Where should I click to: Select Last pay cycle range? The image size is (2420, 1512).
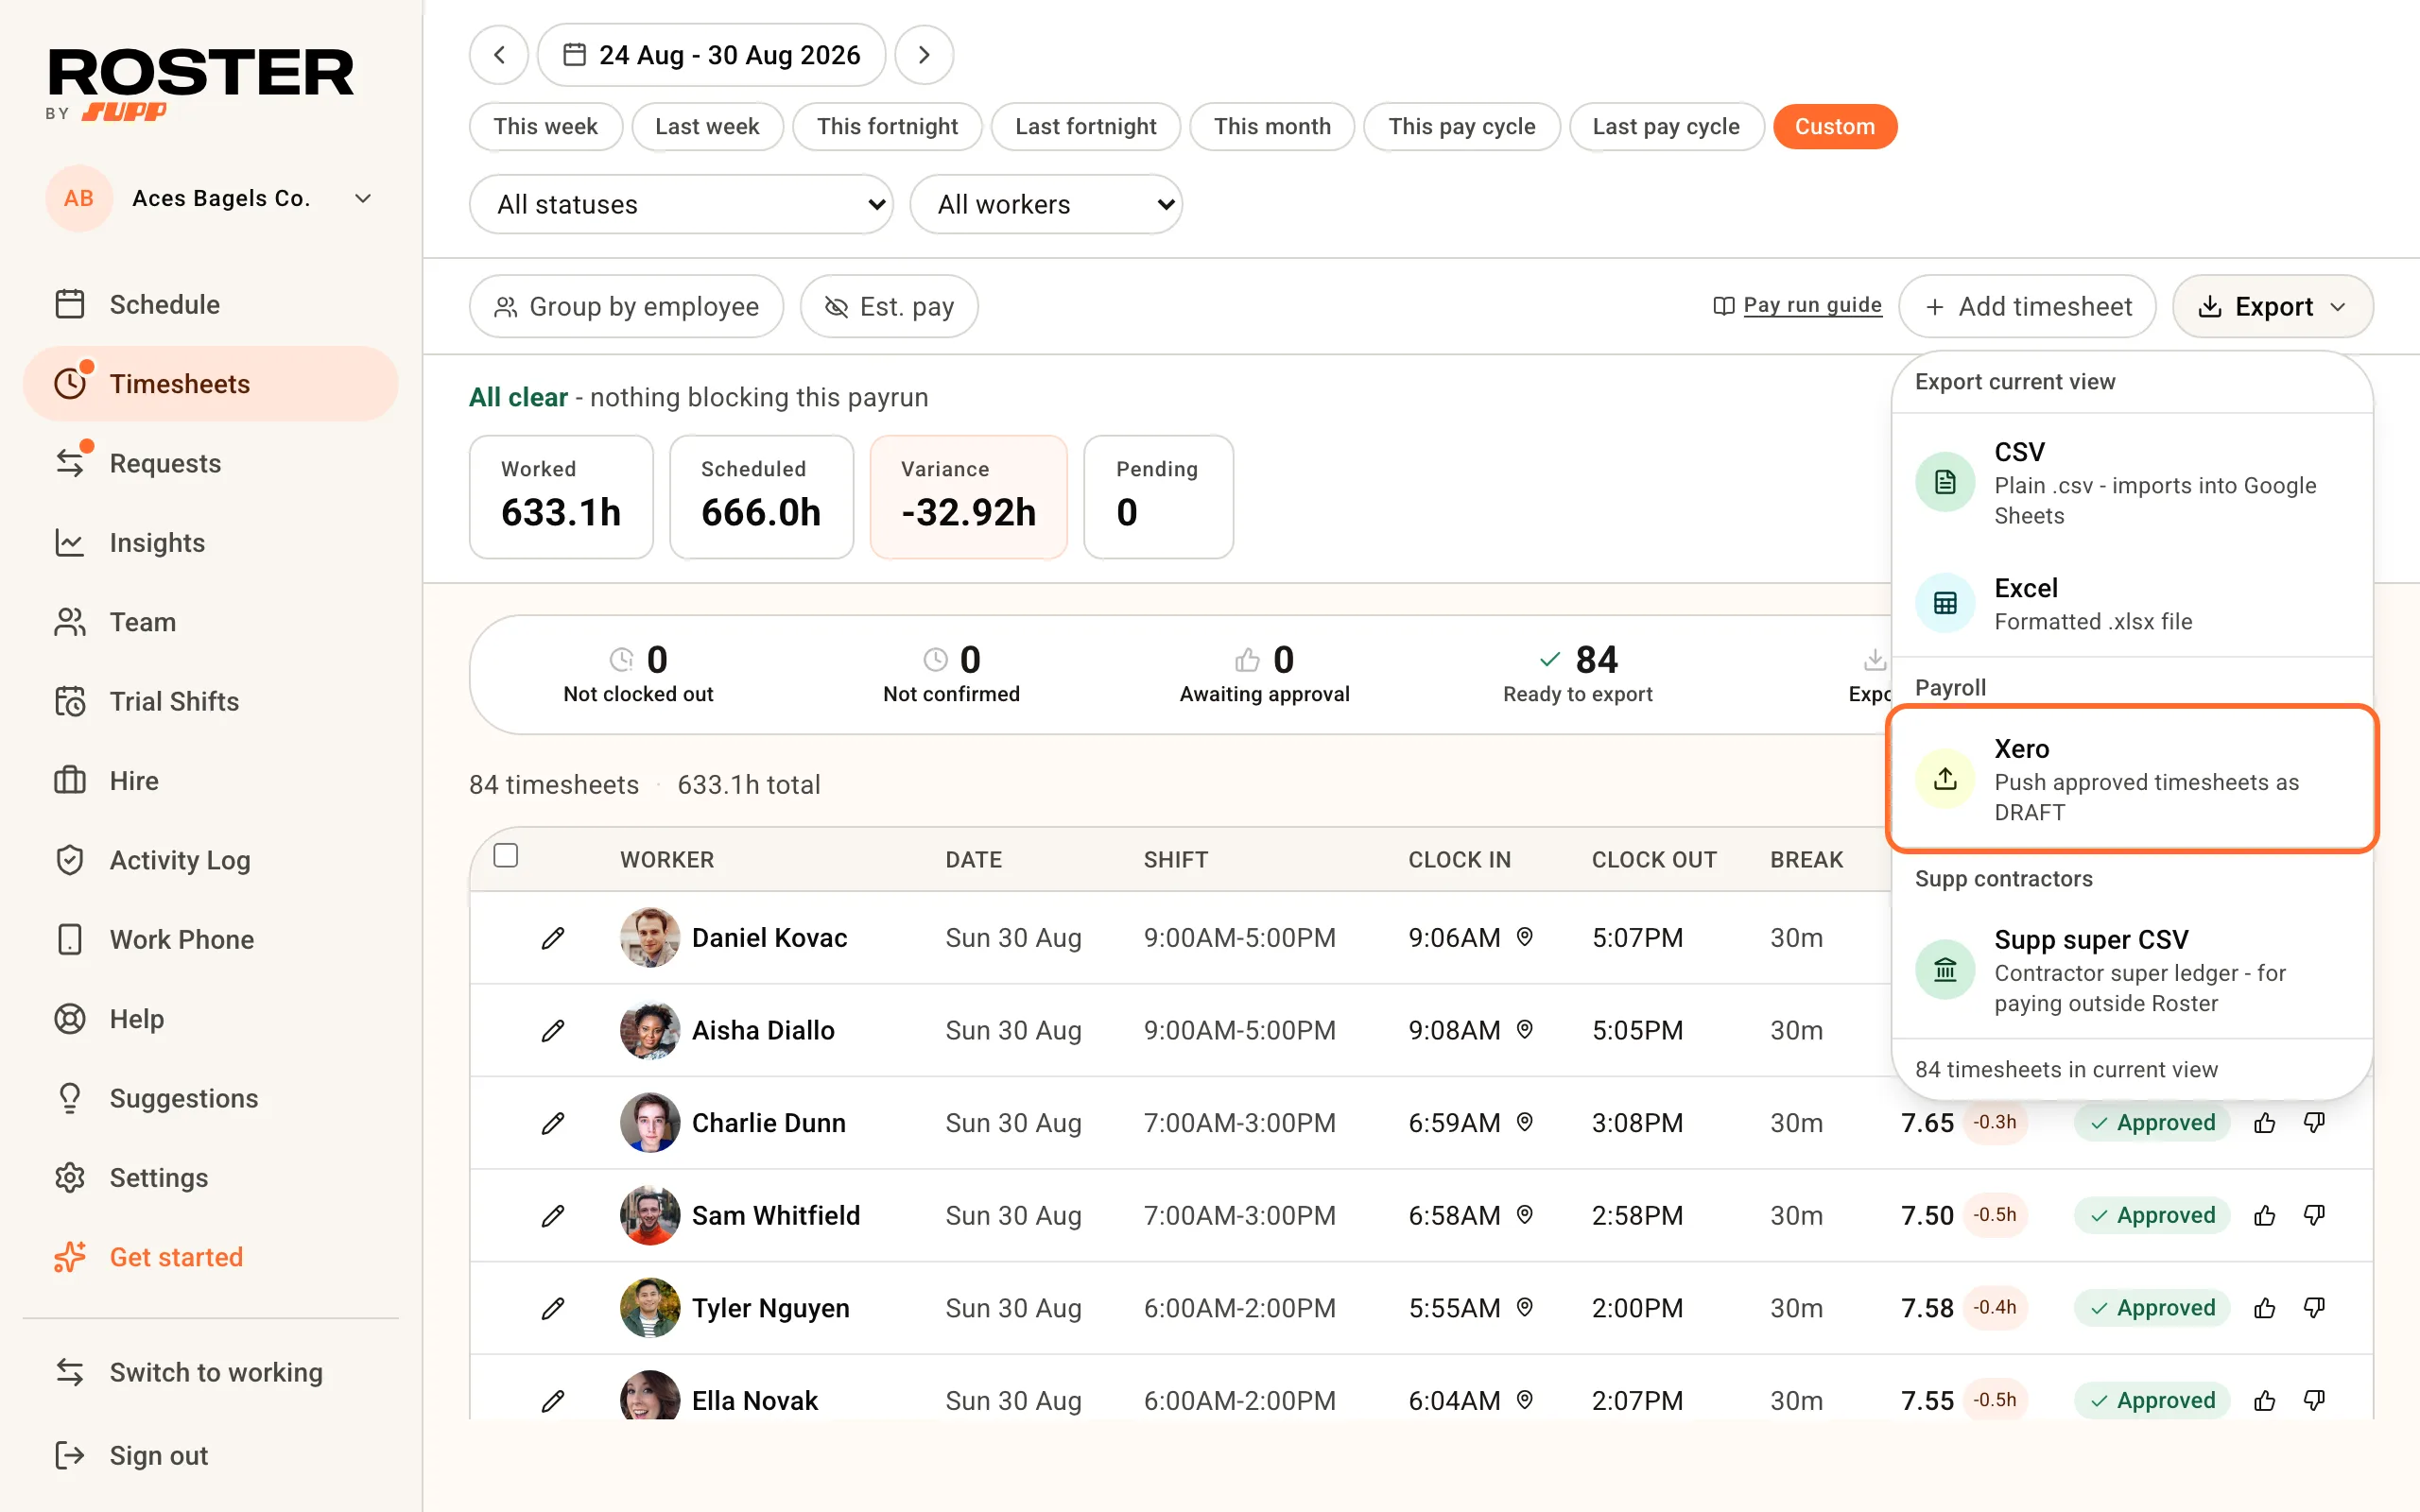1666,127
